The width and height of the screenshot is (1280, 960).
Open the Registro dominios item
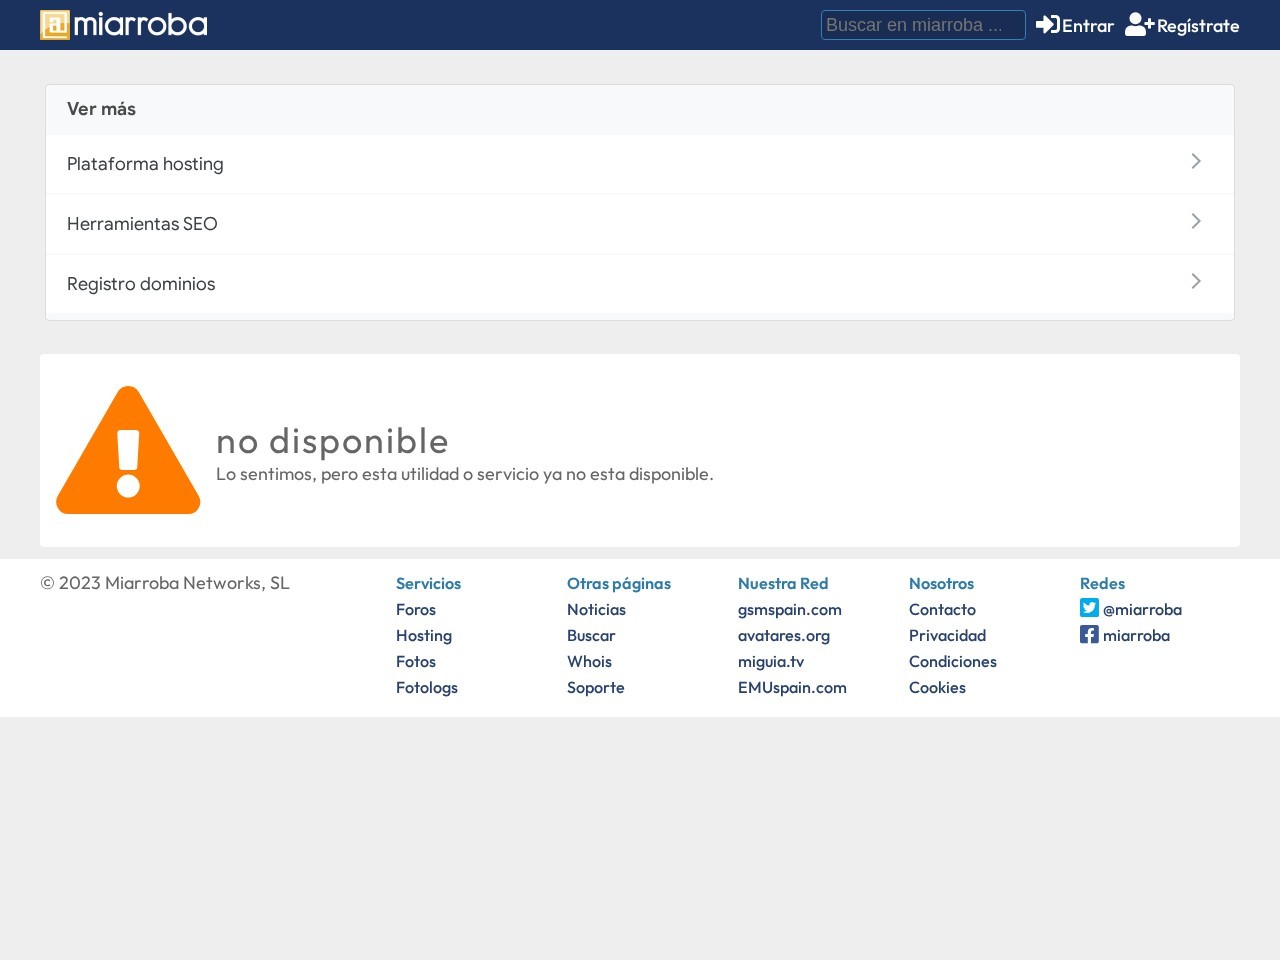640,284
